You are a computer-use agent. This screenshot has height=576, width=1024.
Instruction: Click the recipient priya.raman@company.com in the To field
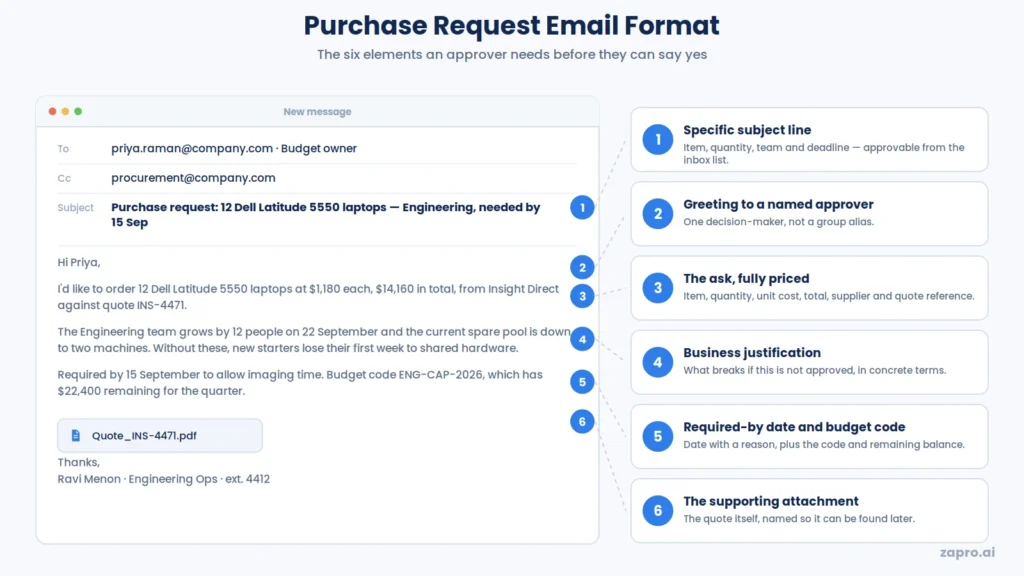click(x=192, y=148)
